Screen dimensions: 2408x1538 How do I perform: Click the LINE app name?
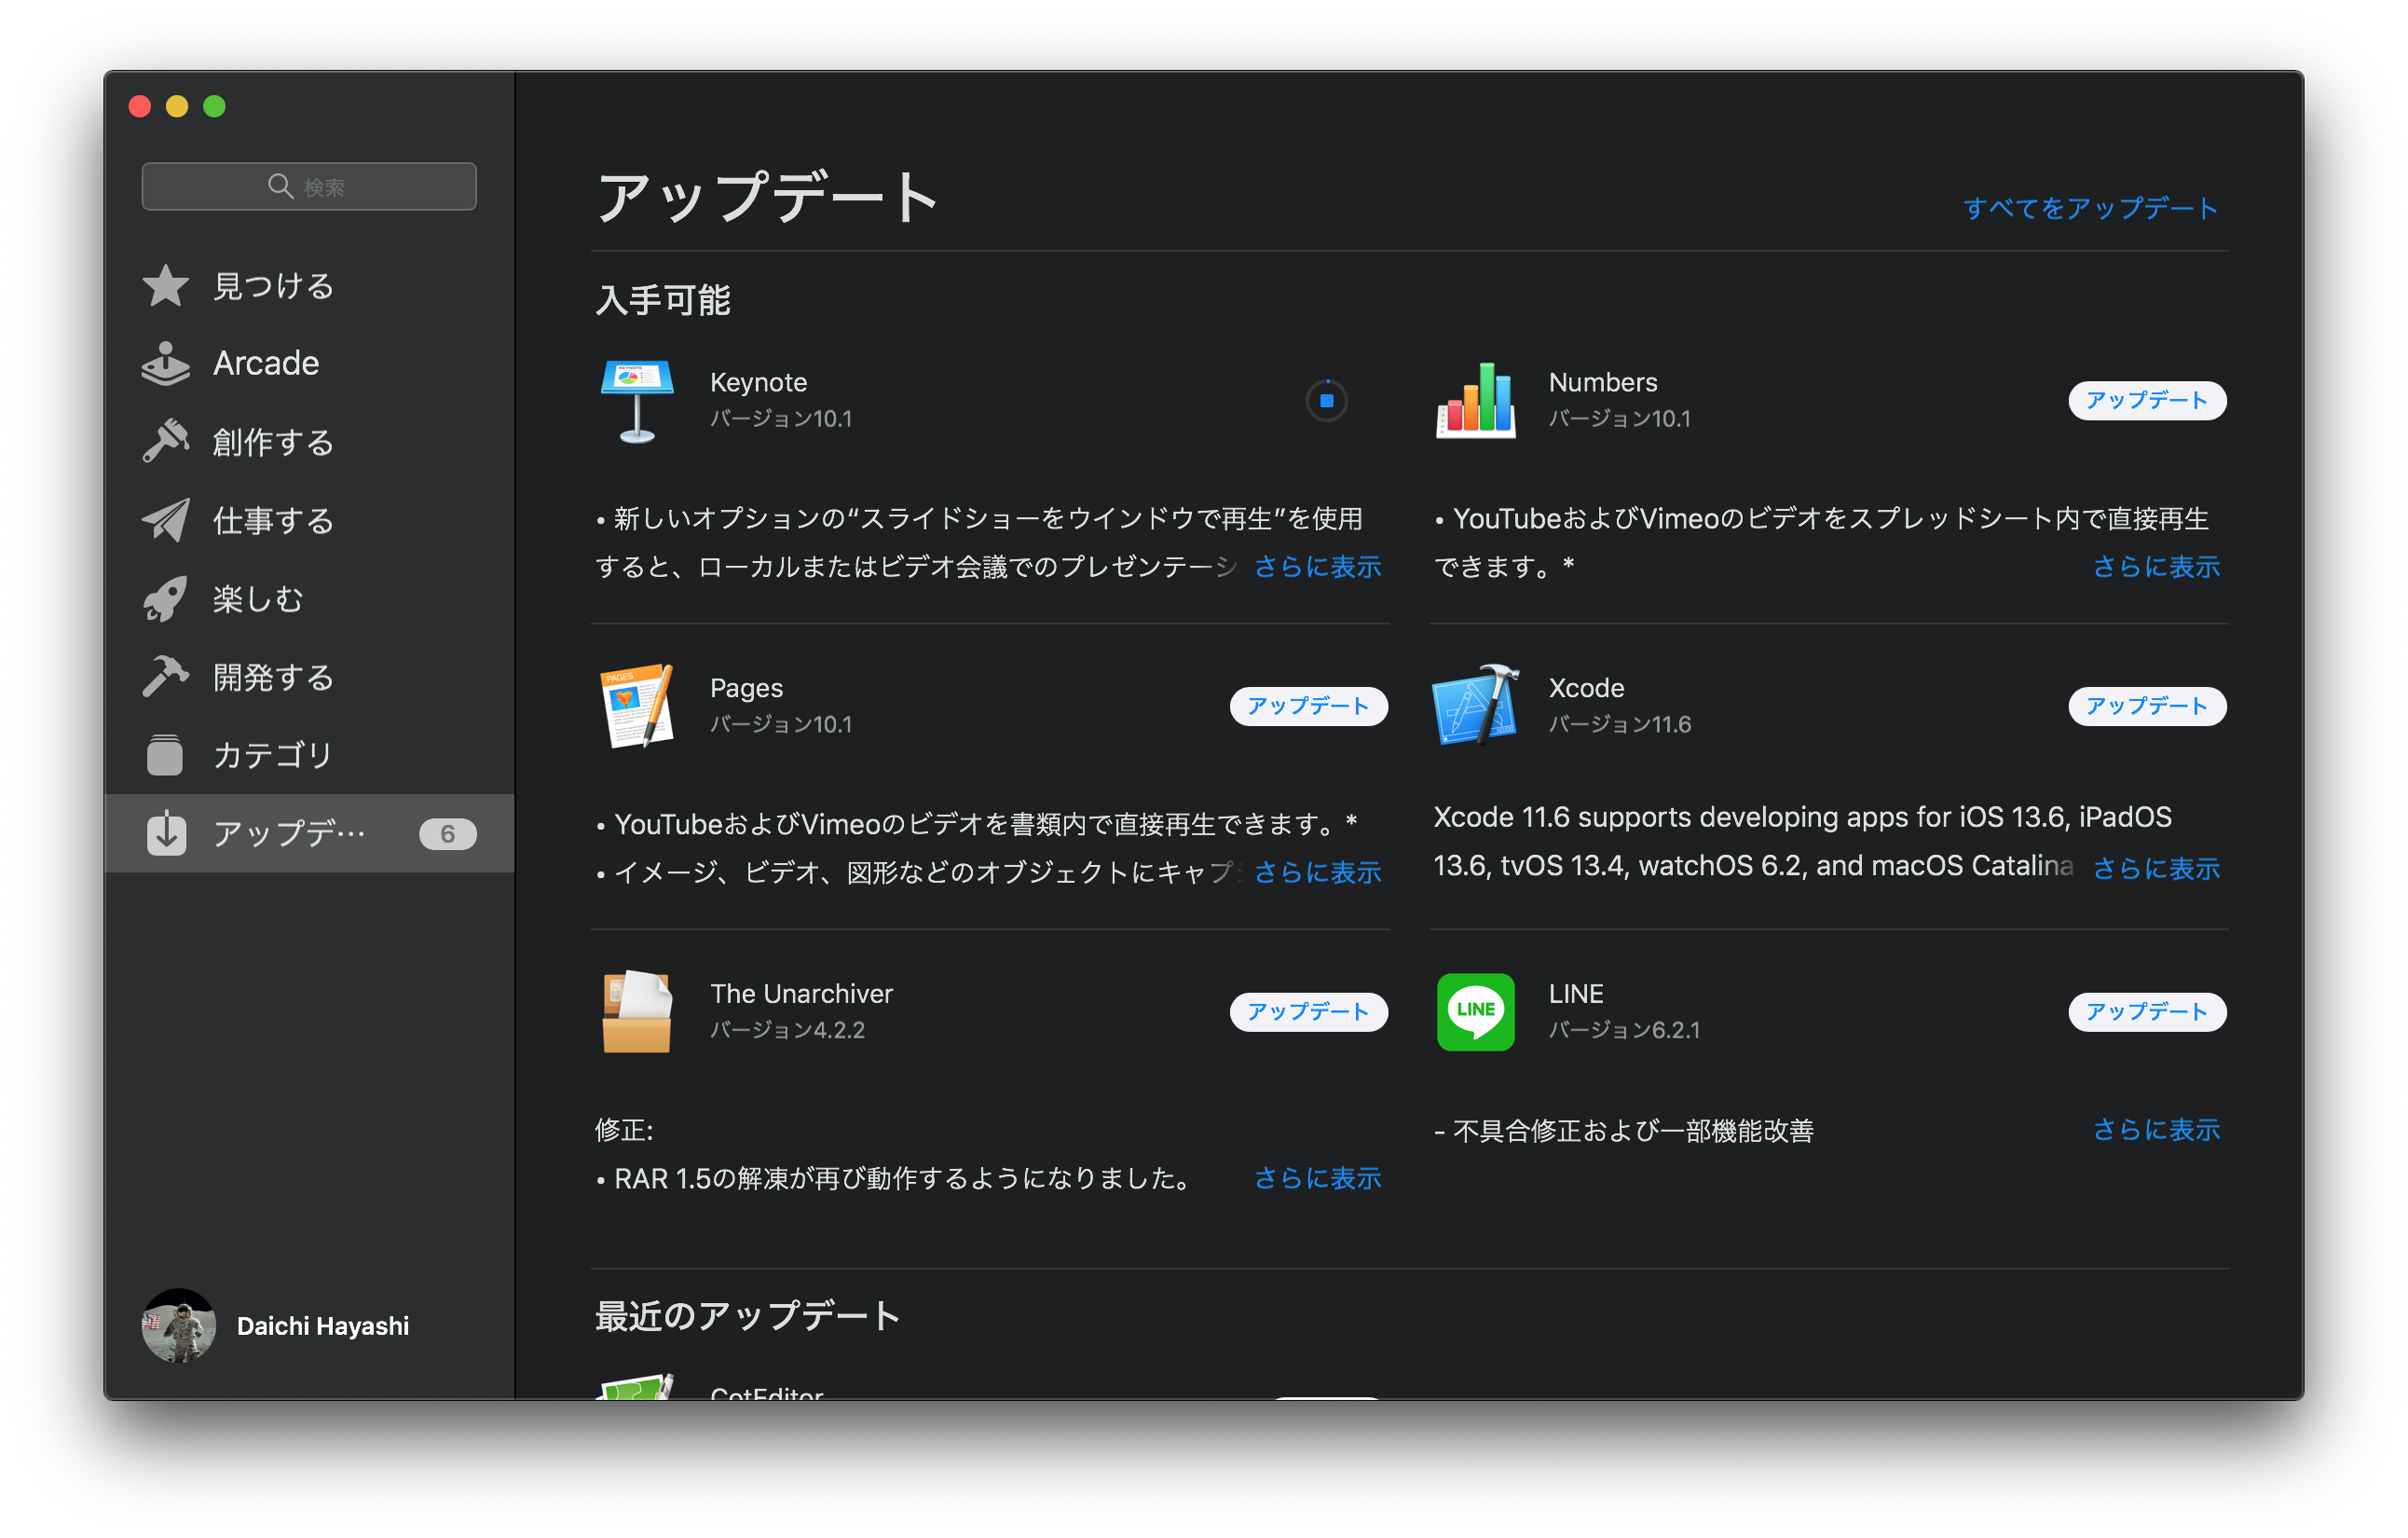coord(1576,994)
